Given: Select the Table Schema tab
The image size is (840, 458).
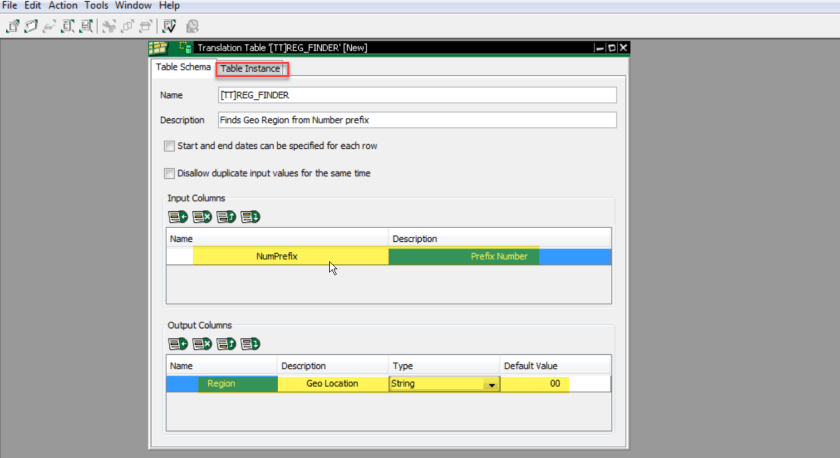Looking at the screenshot, I should [183, 67].
